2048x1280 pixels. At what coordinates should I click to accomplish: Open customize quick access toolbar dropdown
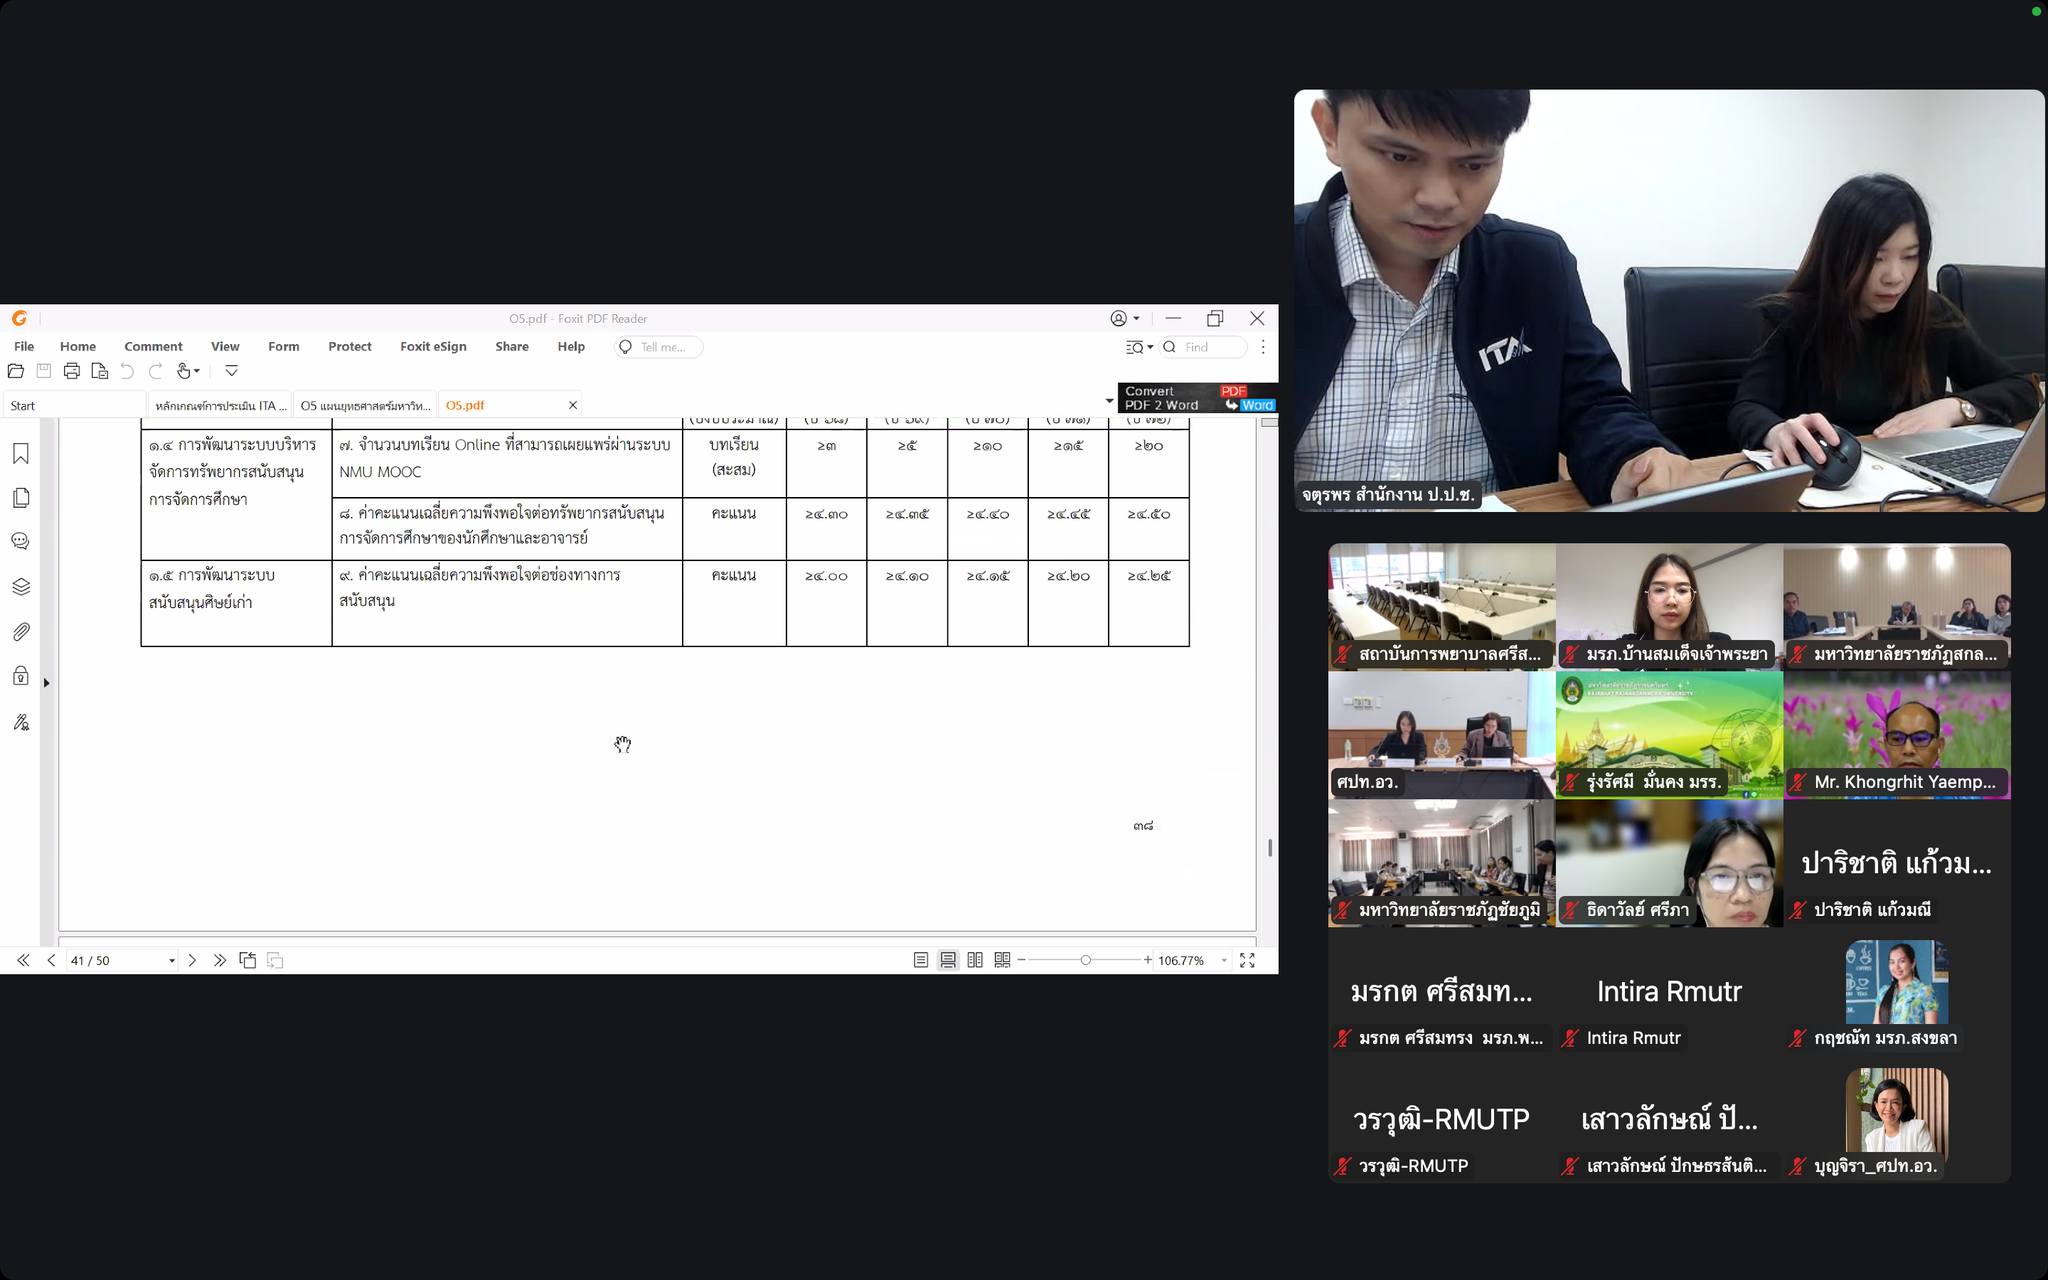pyautogui.click(x=231, y=371)
